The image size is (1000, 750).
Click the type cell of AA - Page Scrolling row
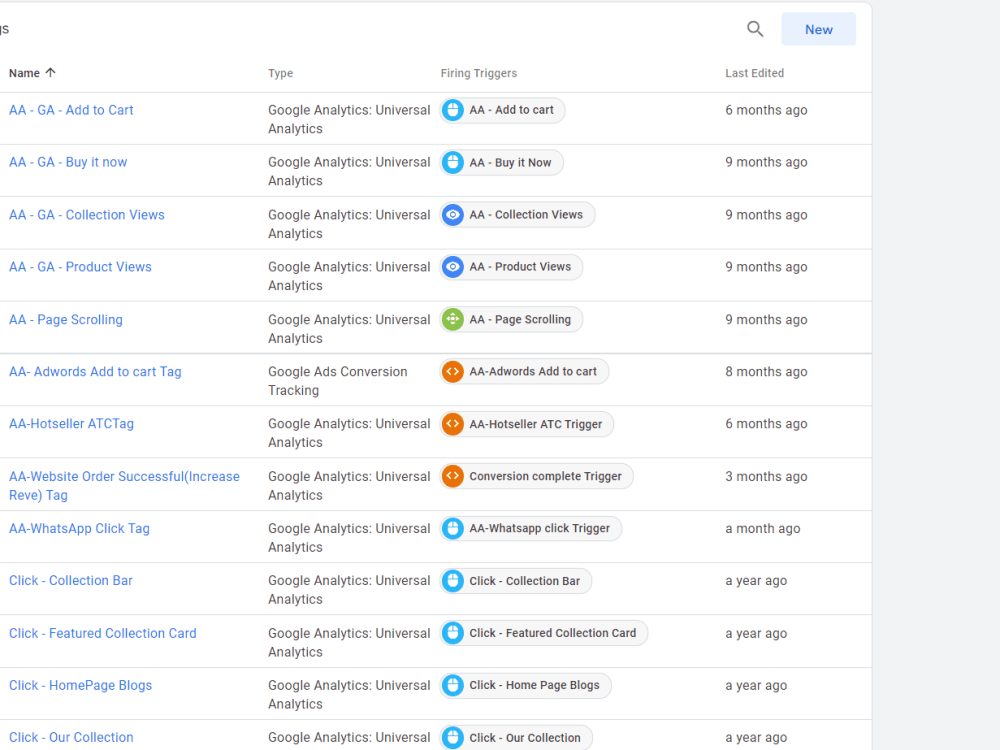[349, 328]
